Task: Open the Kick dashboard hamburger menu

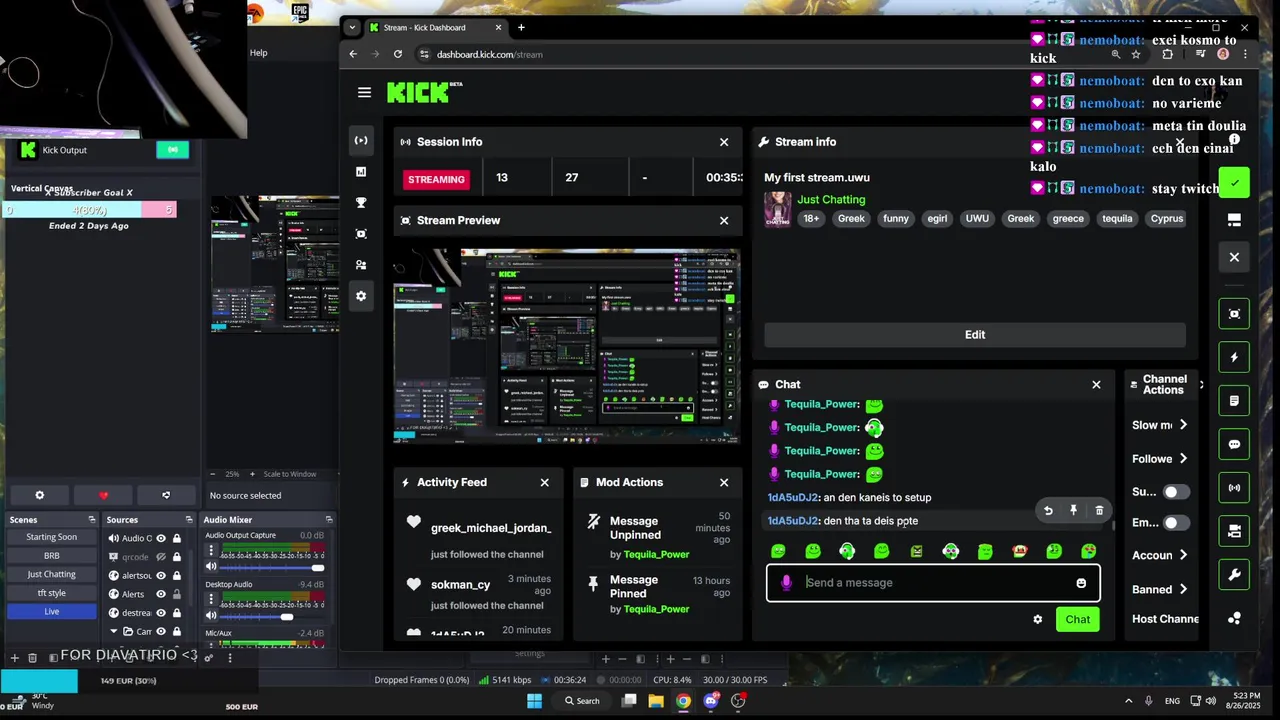Action: [364, 92]
